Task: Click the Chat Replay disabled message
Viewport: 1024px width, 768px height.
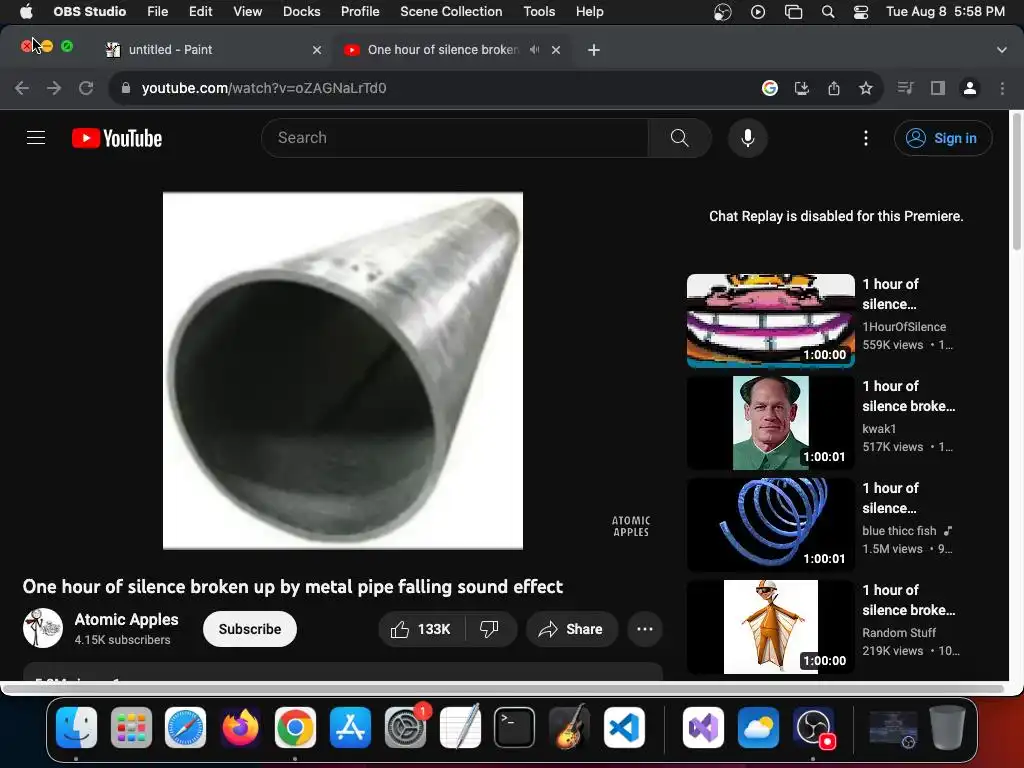Action: point(836,216)
